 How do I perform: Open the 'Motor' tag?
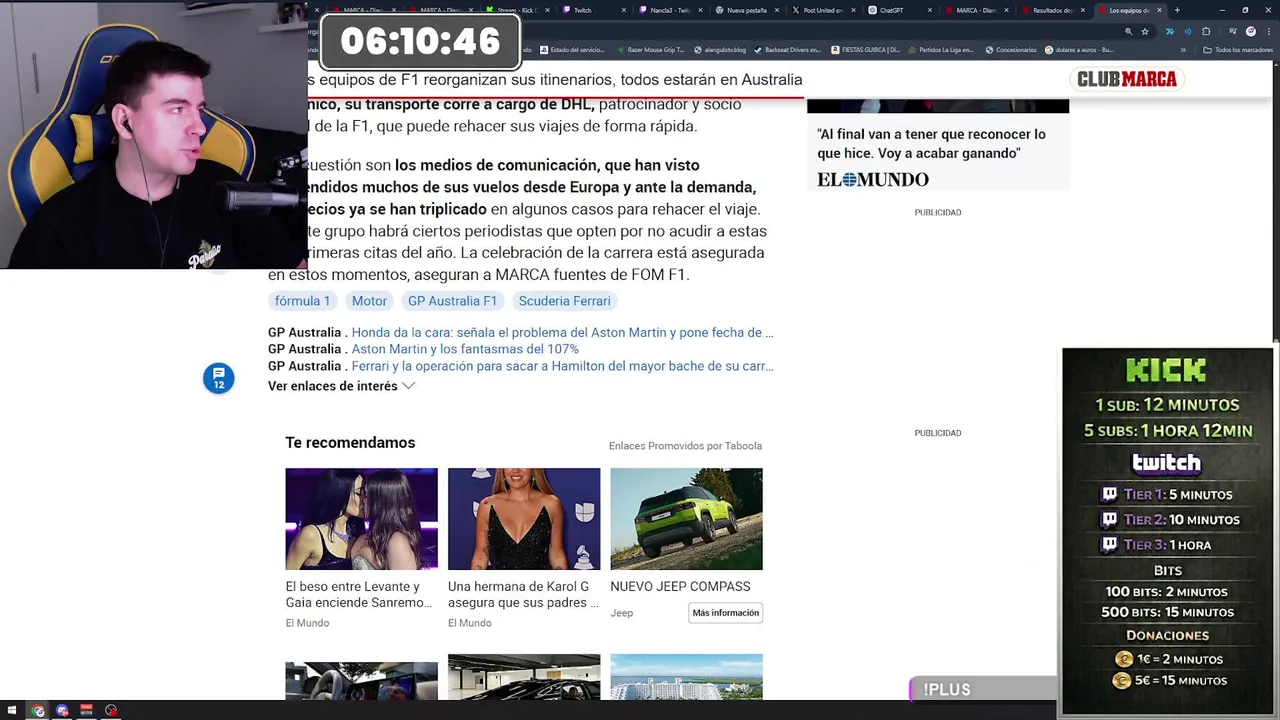(369, 301)
